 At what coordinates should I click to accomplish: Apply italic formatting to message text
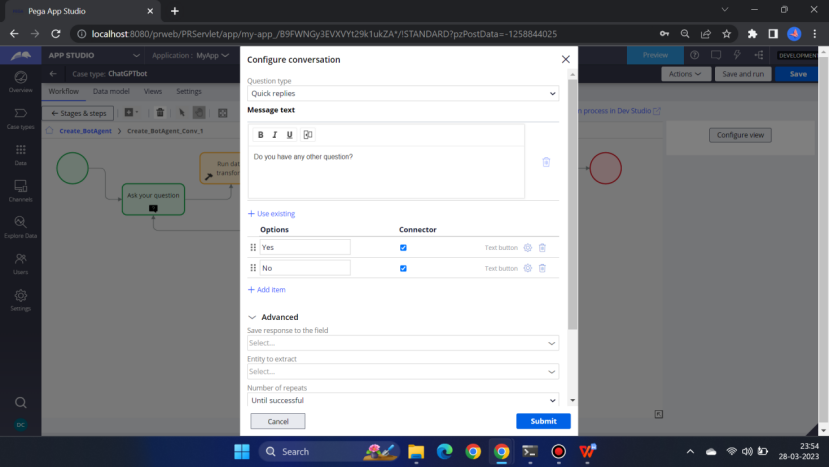coord(275,135)
